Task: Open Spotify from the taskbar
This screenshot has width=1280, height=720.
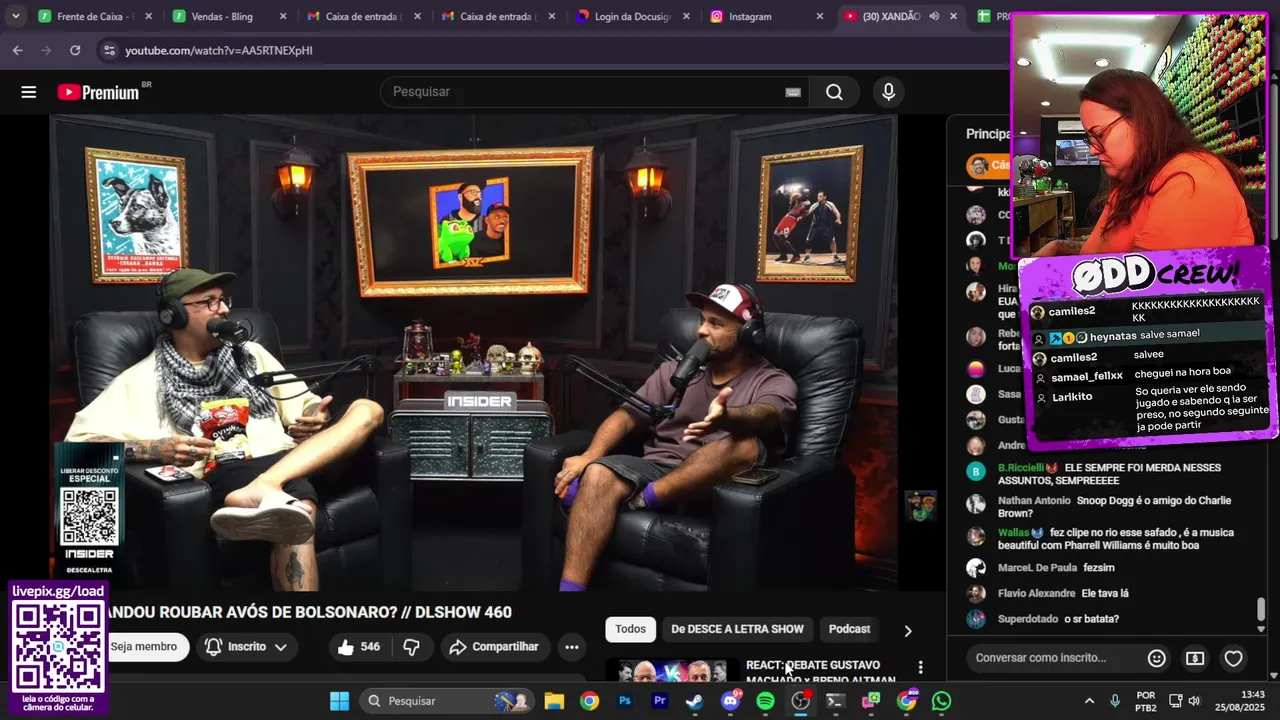Action: pos(765,701)
